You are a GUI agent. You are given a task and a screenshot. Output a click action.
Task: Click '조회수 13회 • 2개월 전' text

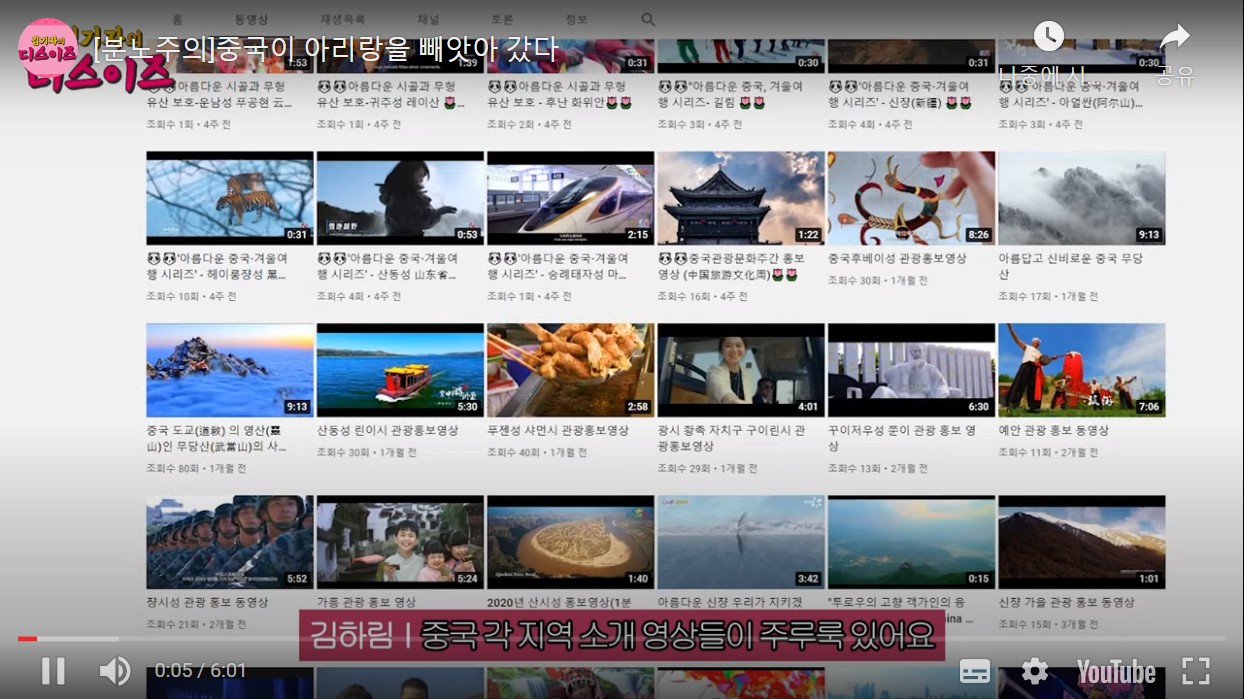(878, 468)
